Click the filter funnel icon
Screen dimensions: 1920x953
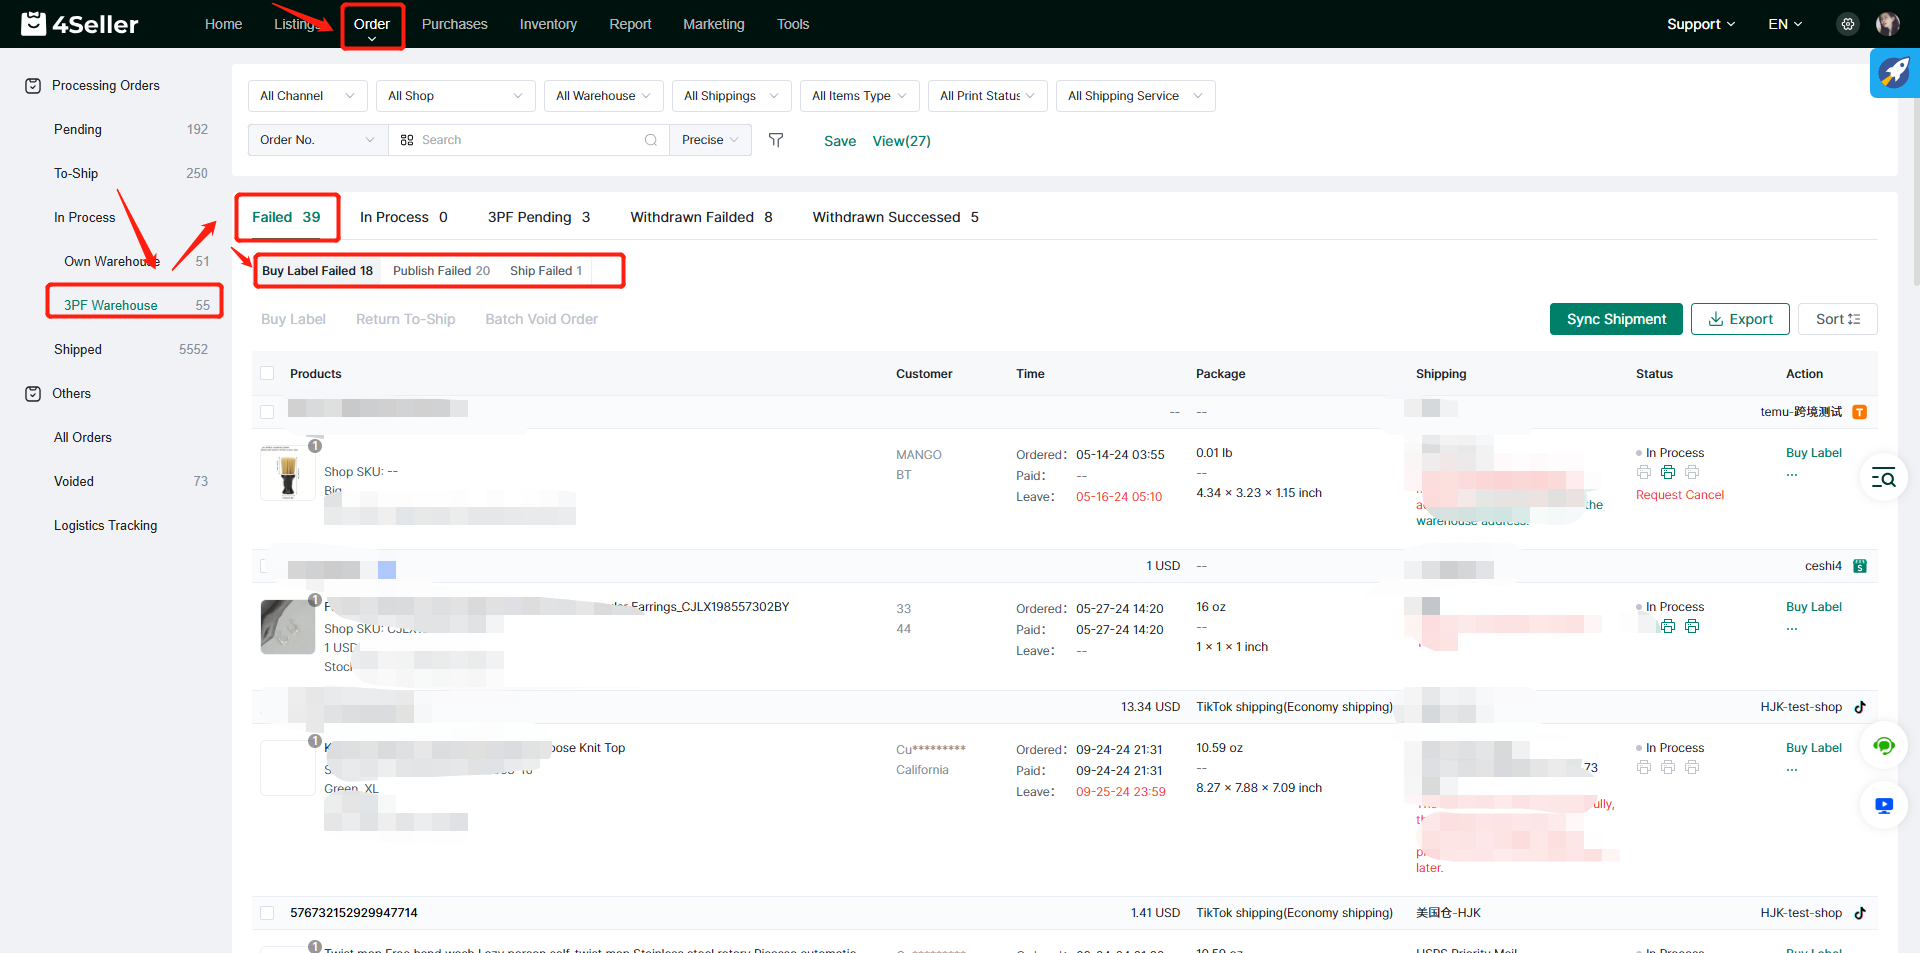pyautogui.click(x=776, y=140)
